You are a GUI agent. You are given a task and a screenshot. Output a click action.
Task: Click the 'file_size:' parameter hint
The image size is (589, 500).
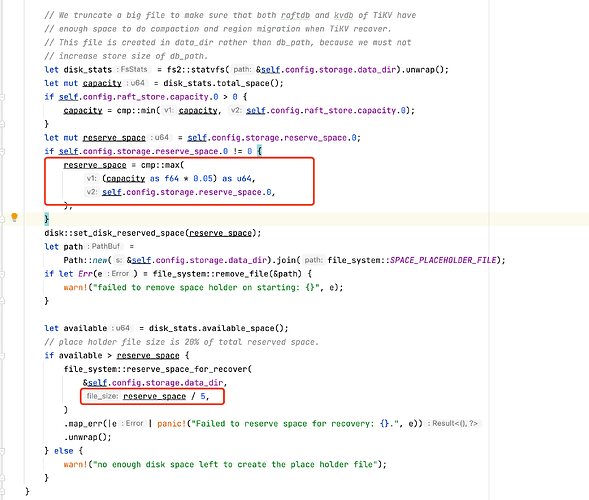(x=102, y=396)
